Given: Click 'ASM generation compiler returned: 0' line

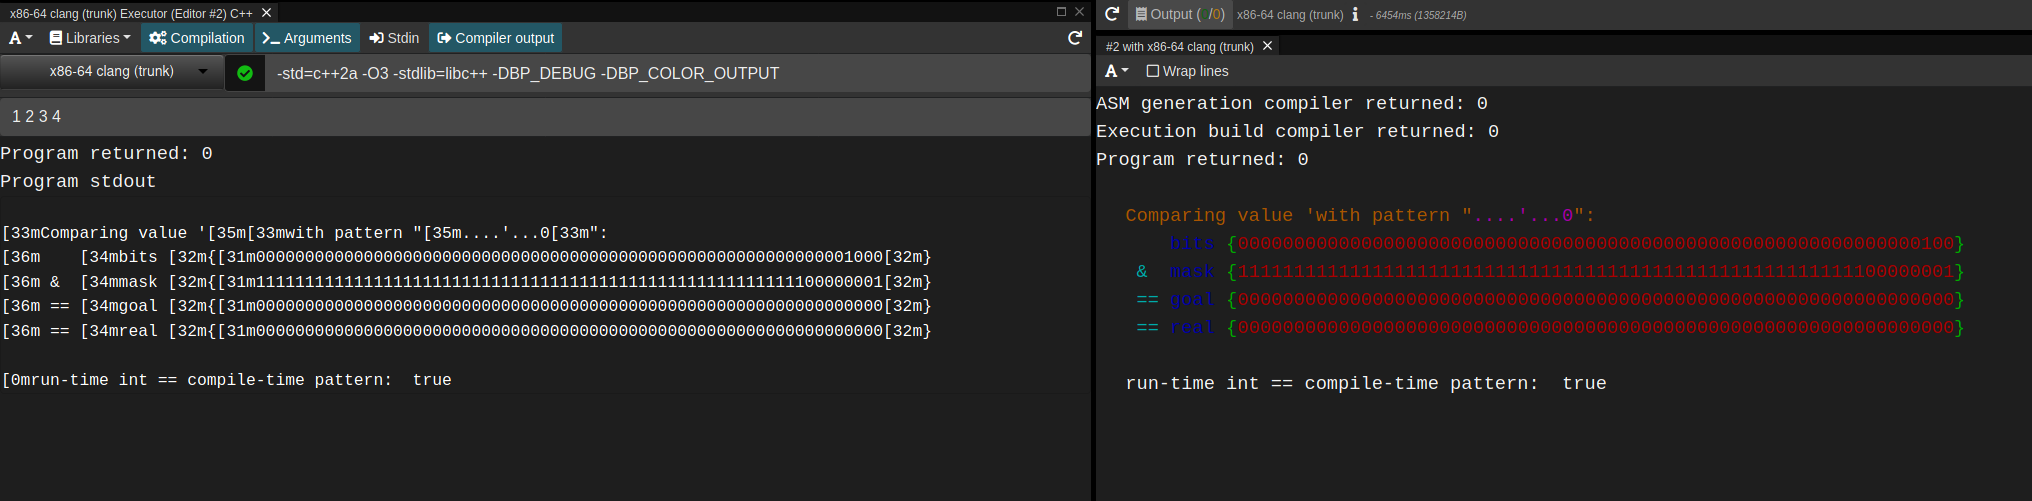Looking at the screenshot, I should (x=1292, y=103).
